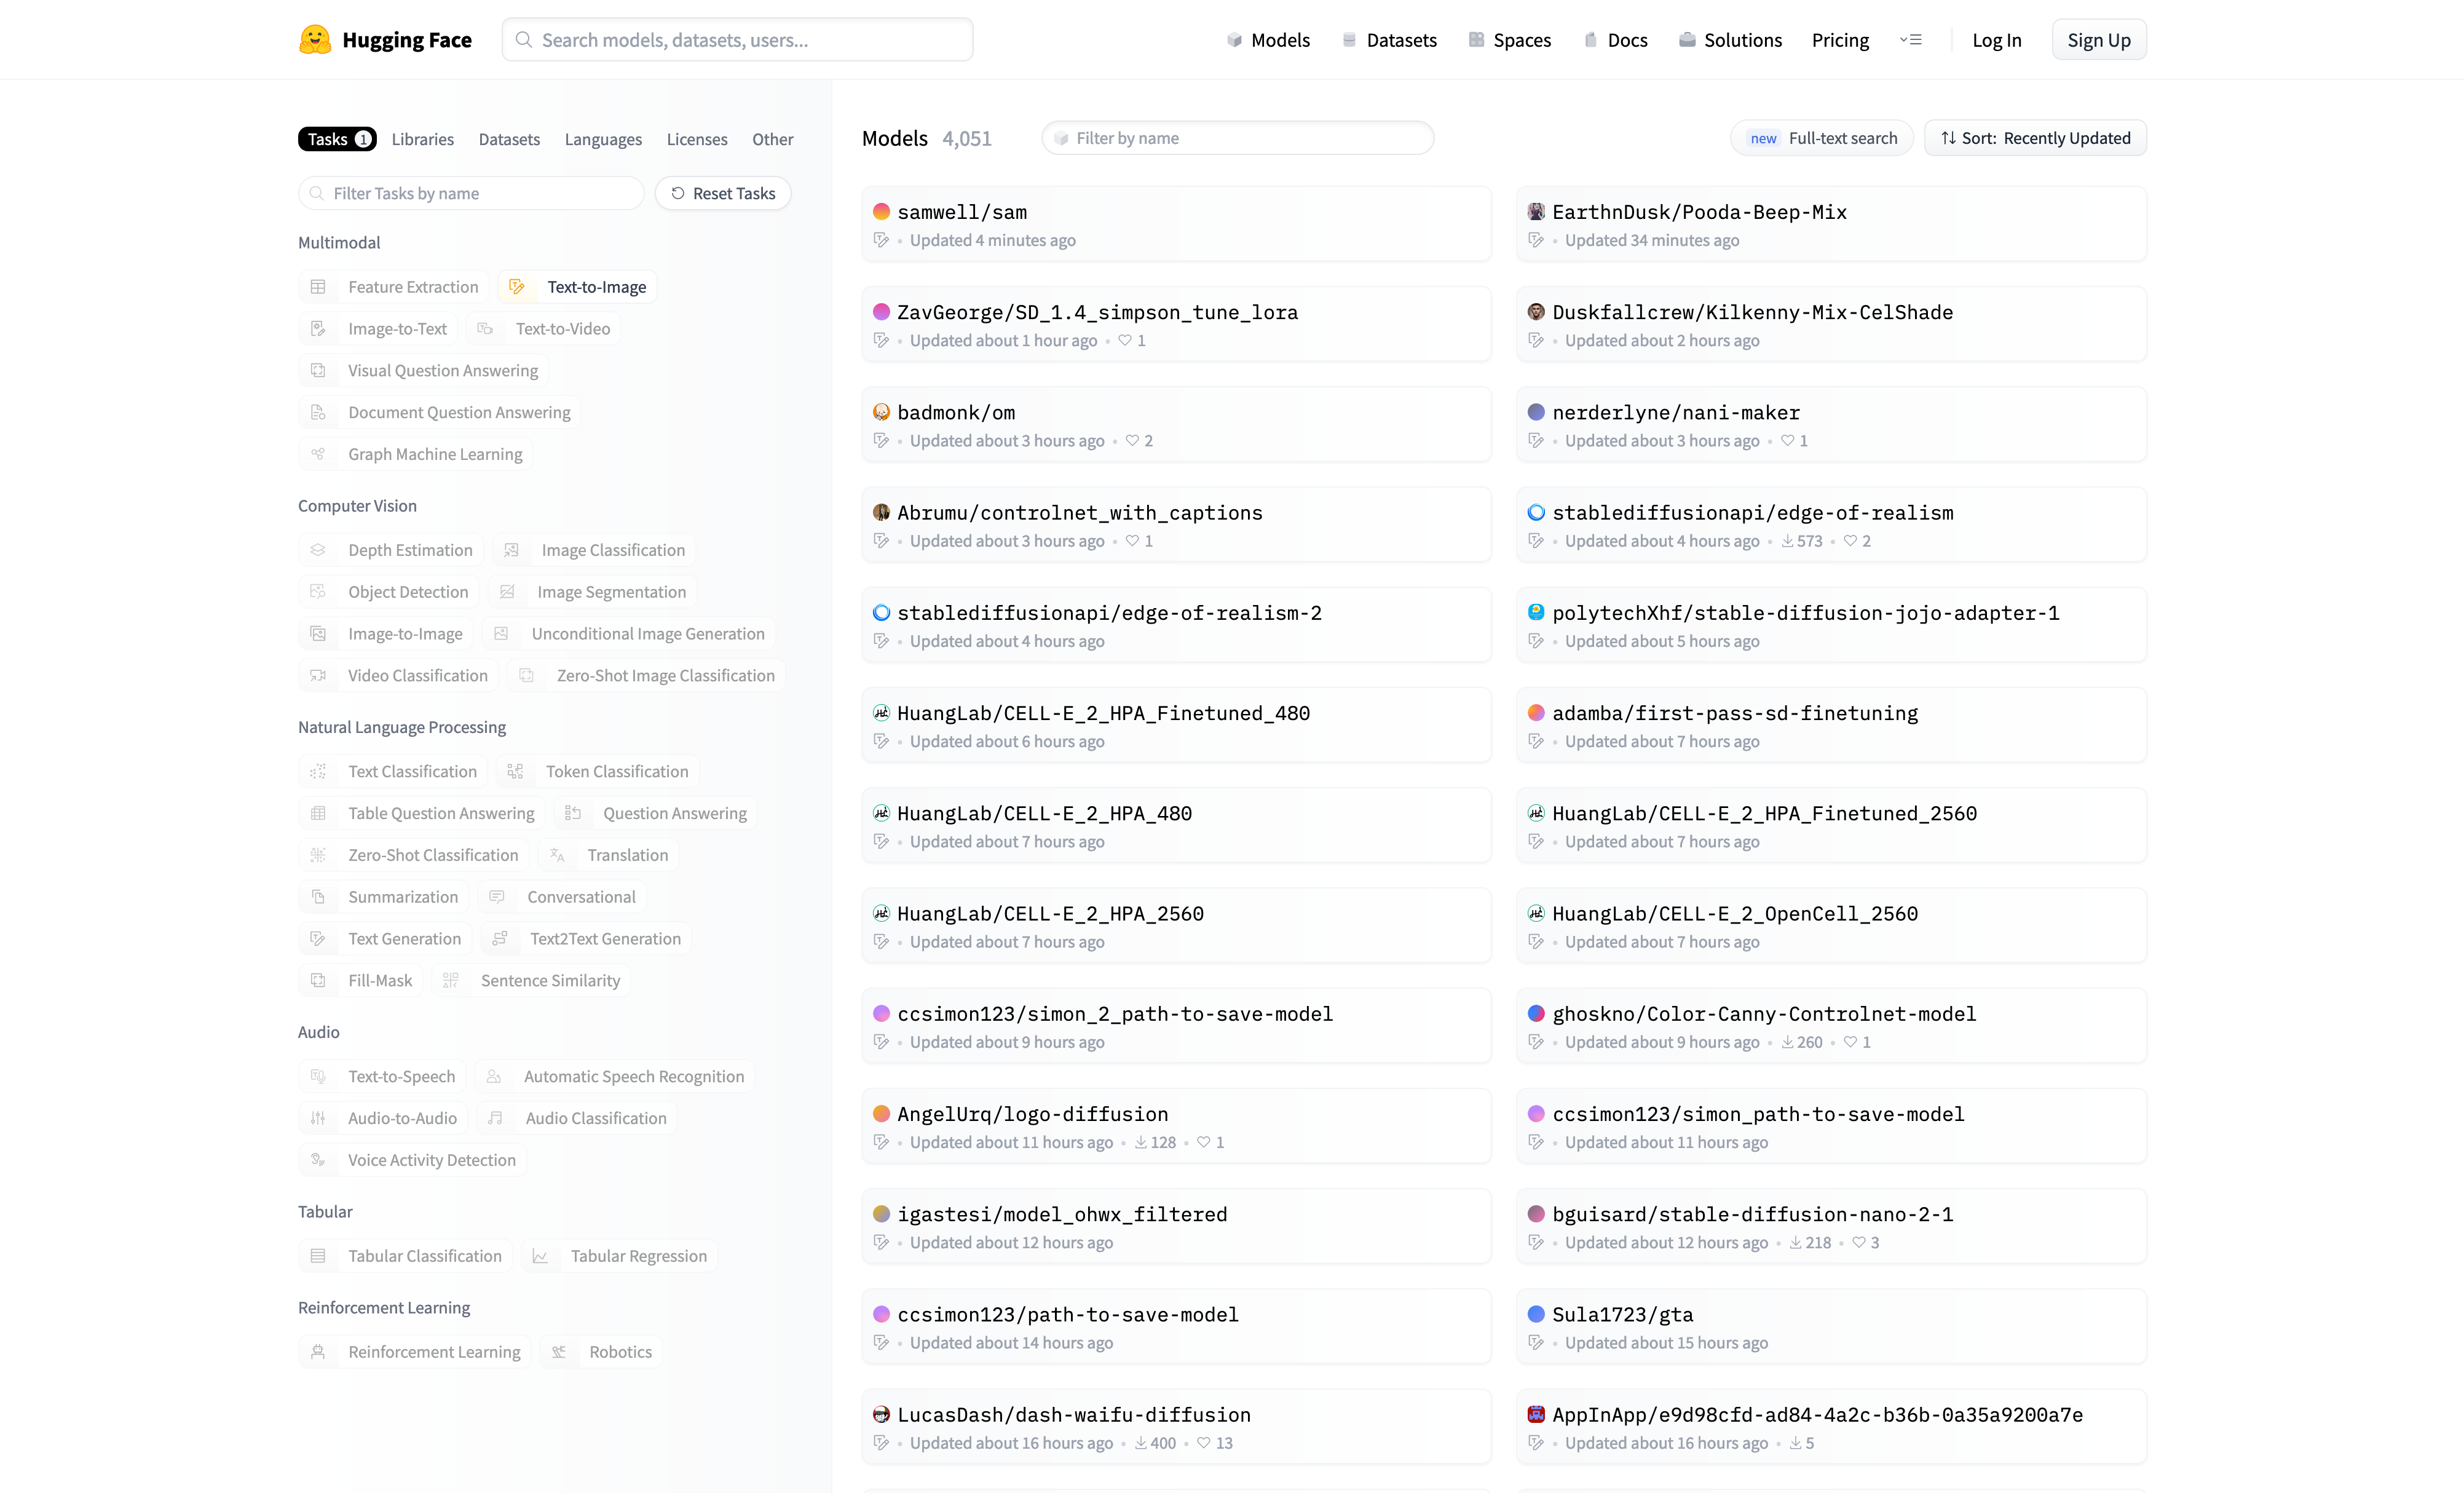Enable the Image Classification task filter
Viewport: 2464px width, 1493px height.
pos(594,550)
